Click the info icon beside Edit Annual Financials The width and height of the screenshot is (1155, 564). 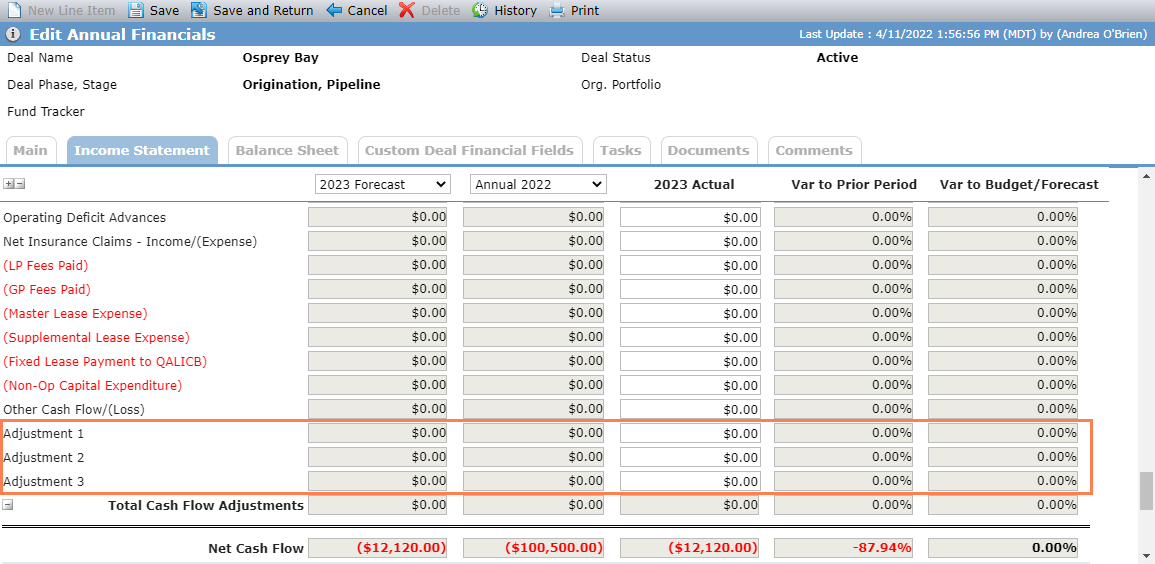[13, 35]
